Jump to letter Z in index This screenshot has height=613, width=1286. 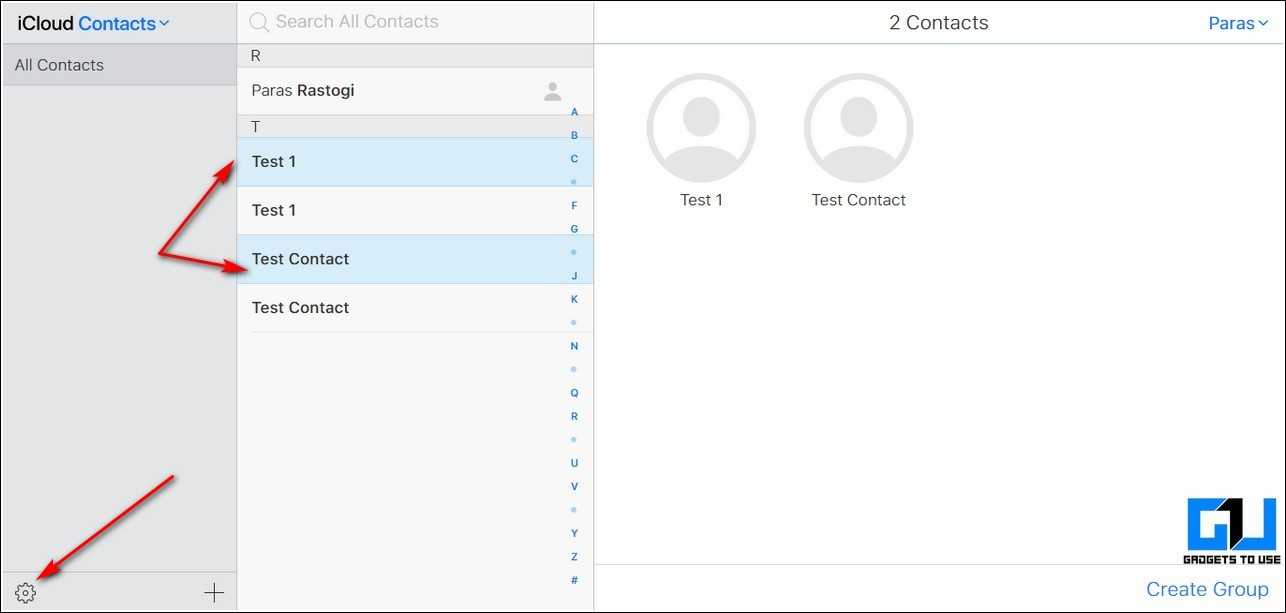[574, 556]
